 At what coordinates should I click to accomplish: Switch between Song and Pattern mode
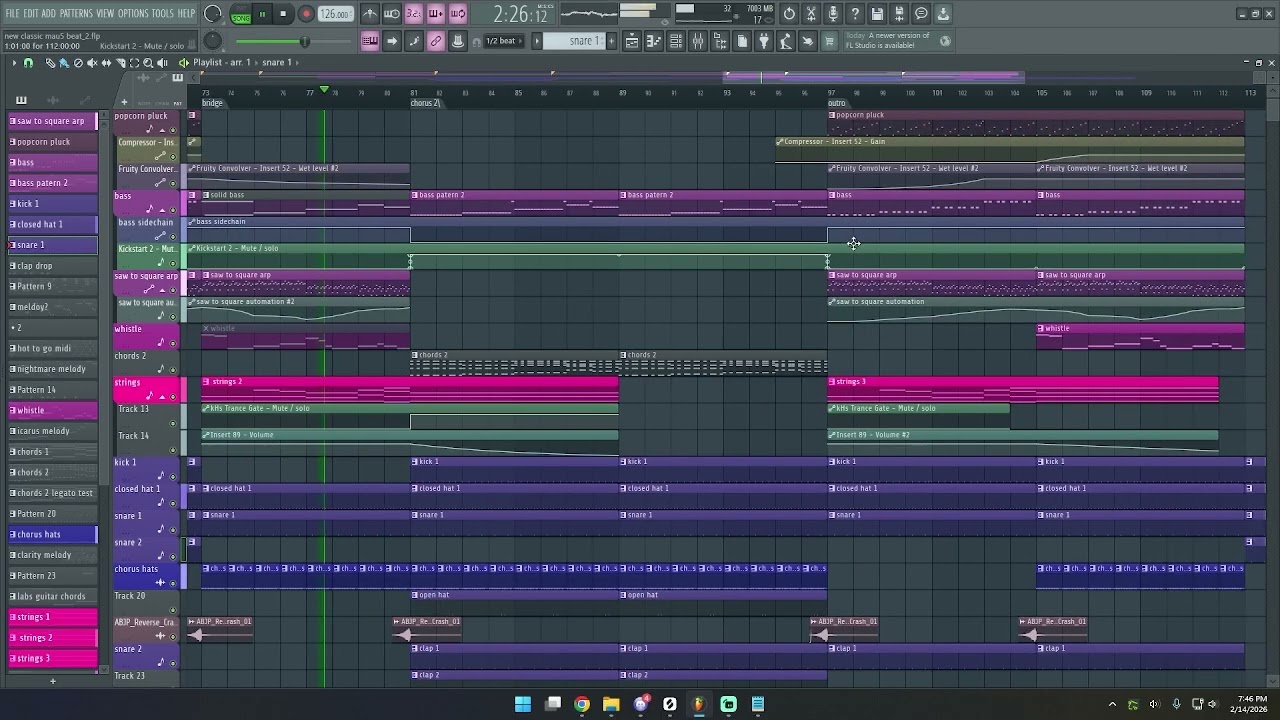[x=240, y=14]
